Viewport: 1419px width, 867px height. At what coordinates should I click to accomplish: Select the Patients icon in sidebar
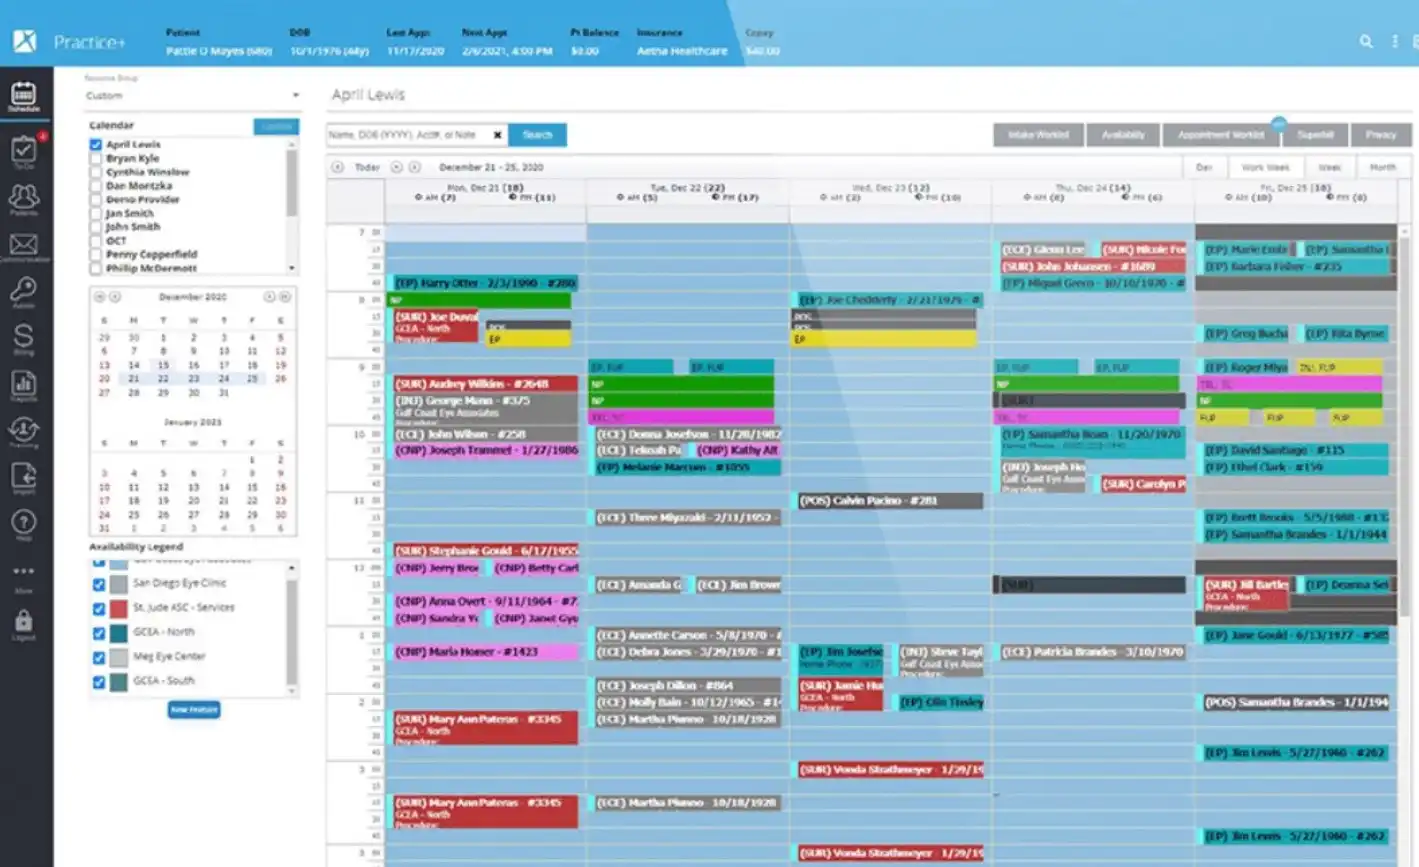coord(24,196)
